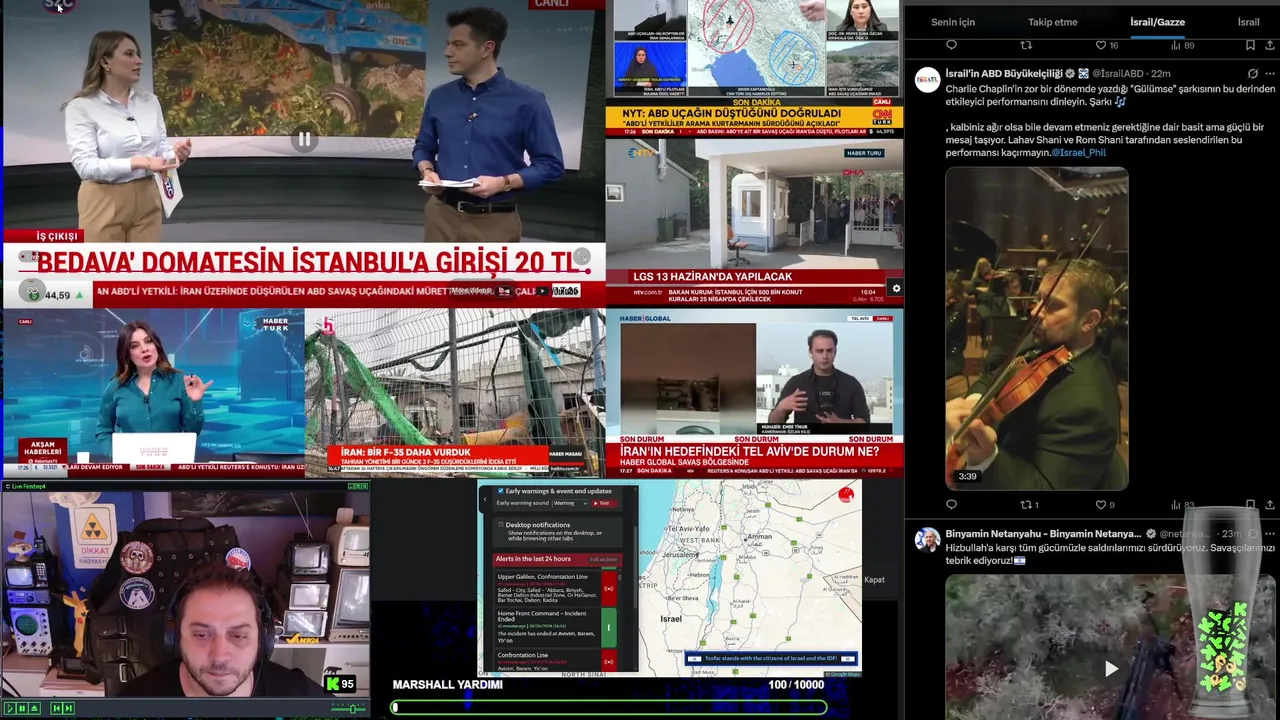Viewport: 1280px width, 720px height.
Task: Reply to the İsrailABD violin tweet
Action: pyautogui.click(x=951, y=505)
